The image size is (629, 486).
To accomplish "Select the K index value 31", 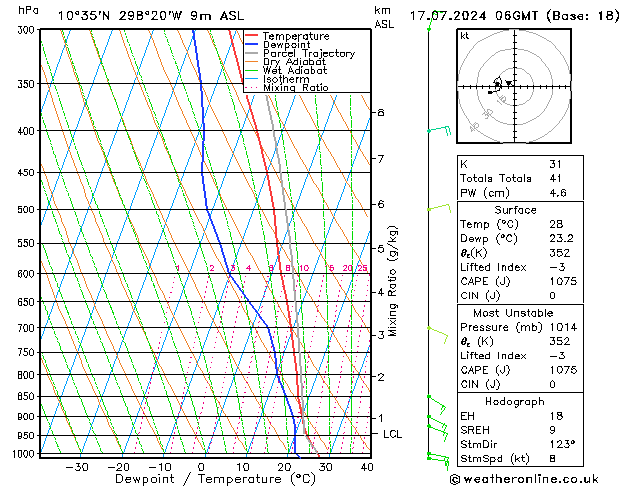I will pyautogui.click(x=556, y=164).
